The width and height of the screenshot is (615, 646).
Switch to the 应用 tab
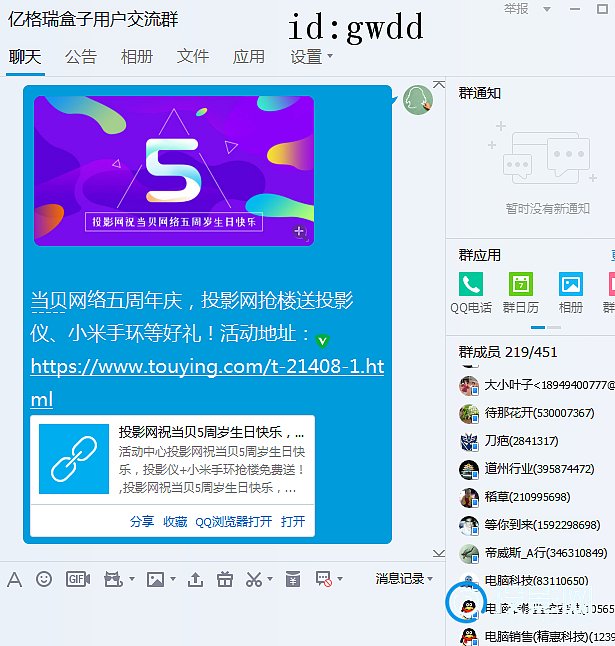click(249, 57)
